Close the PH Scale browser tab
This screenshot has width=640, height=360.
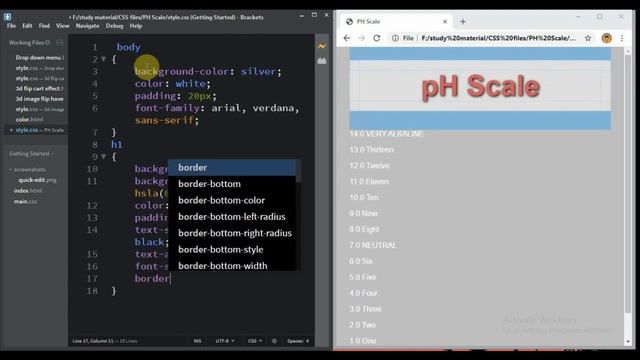coord(445,22)
